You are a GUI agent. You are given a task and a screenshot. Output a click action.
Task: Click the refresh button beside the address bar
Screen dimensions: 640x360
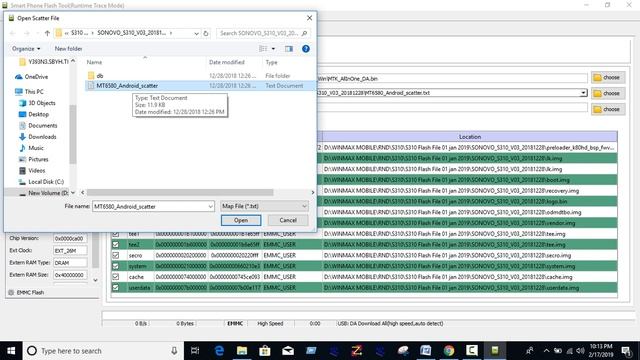pos(206,33)
